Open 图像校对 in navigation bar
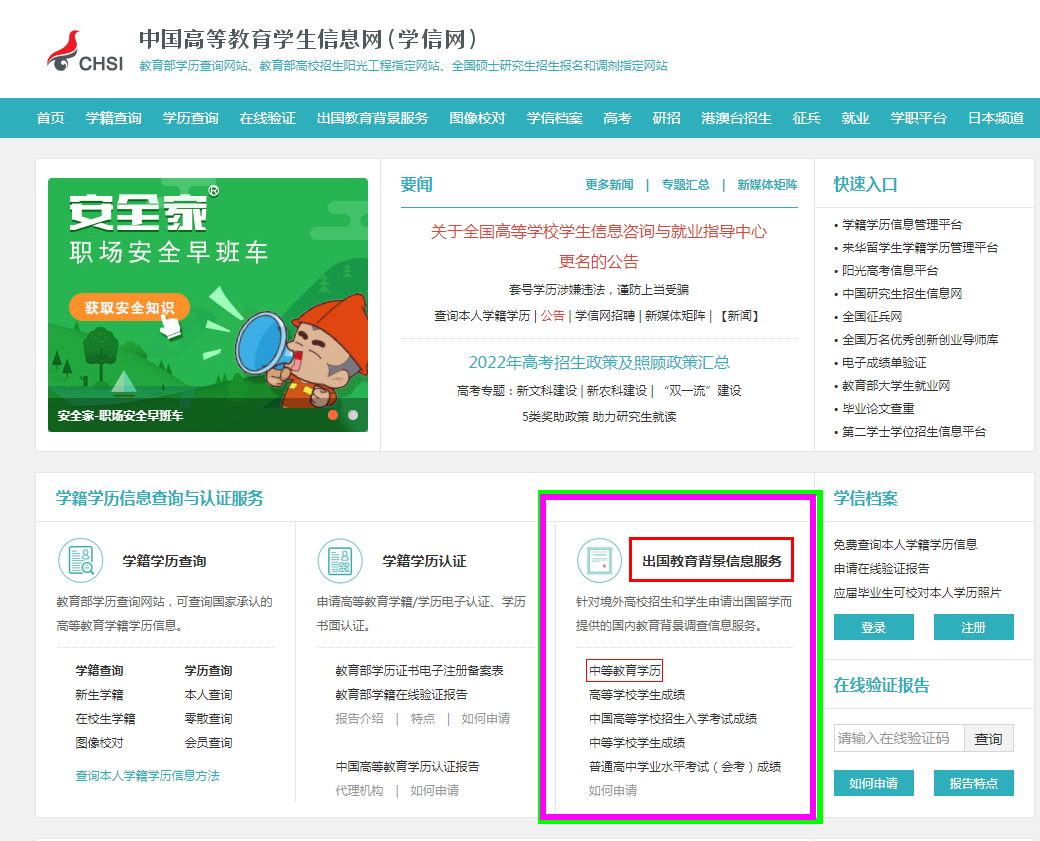This screenshot has height=841, width=1040. pyautogui.click(x=477, y=118)
